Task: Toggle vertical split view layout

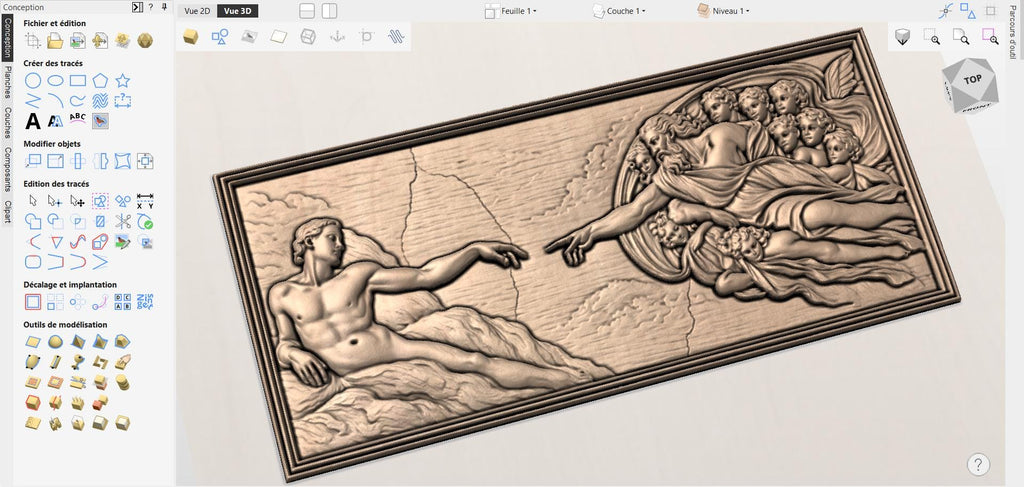Action: 330,11
